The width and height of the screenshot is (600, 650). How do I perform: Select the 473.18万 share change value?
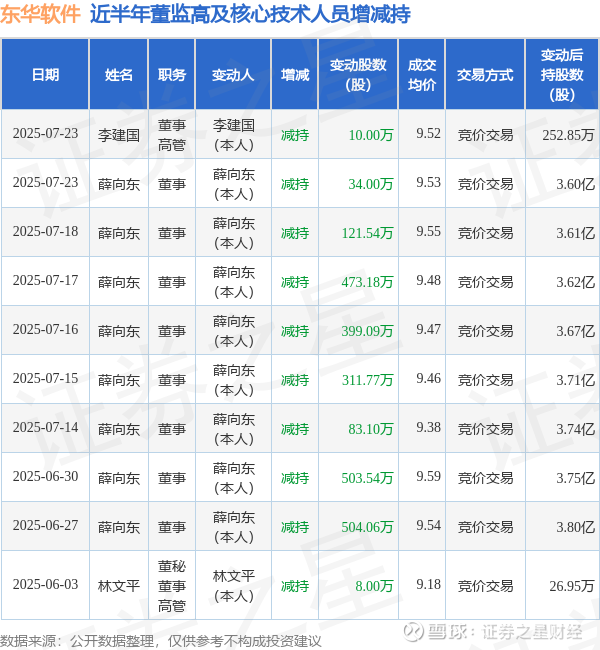tap(367, 281)
